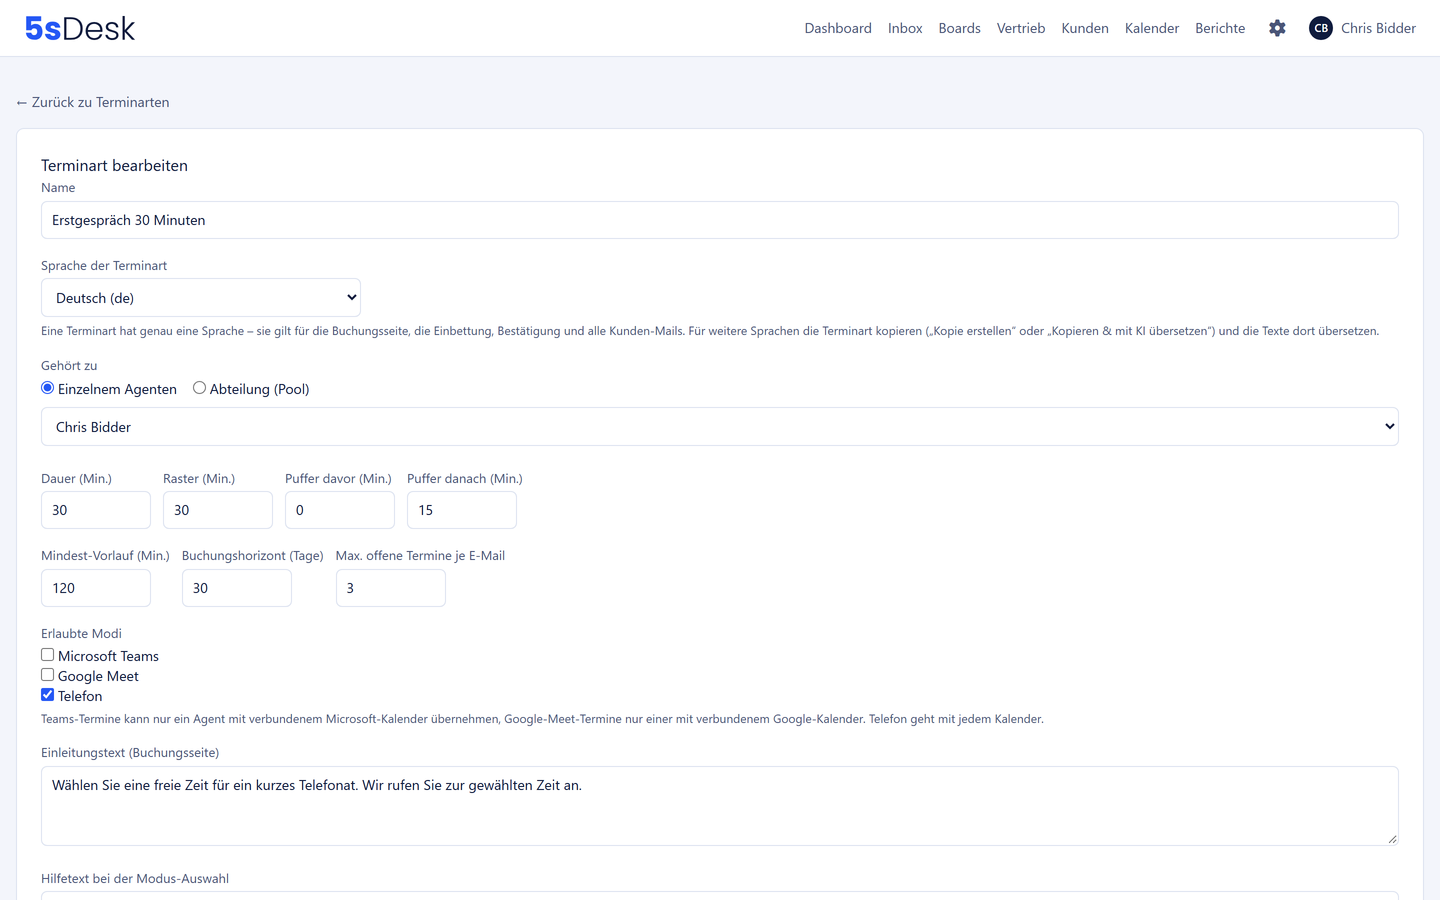The width and height of the screenshot is (1440, 900).
Task: Select the Einzelnem Agenten radio button
Action: point(47,388)
